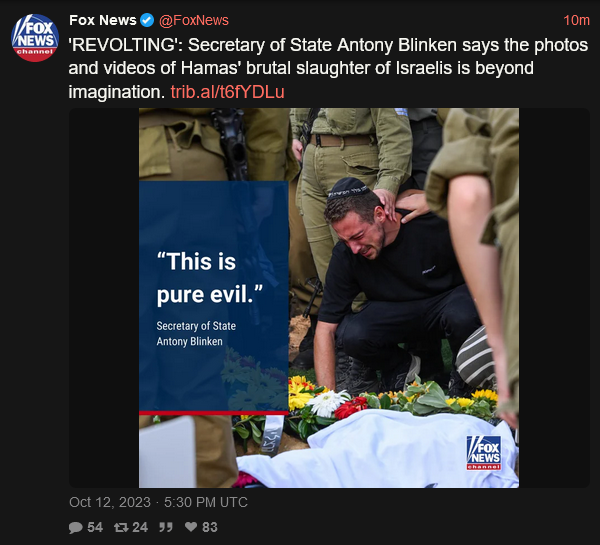Image resolution: width=600 pixels, height=545 pixels.
Task: Click the blue verified badge
Action: click(147, 20)
